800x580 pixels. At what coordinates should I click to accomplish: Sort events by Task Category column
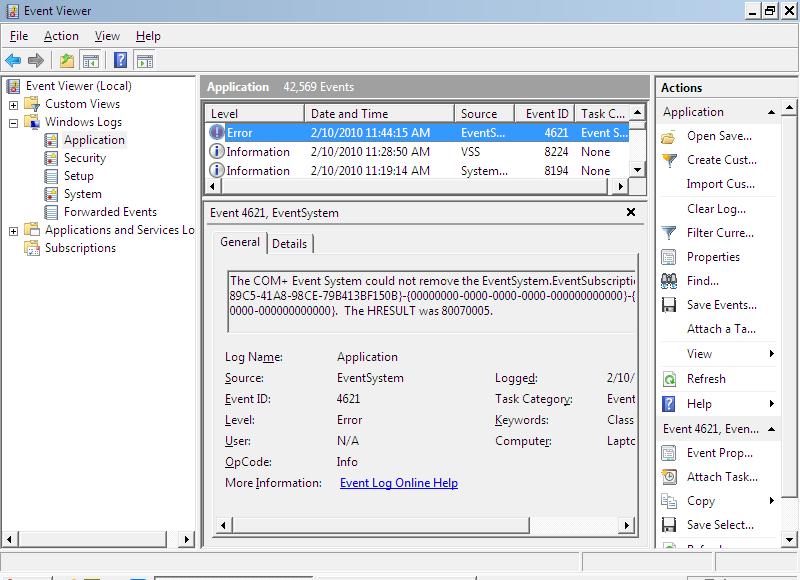[602, 114]
